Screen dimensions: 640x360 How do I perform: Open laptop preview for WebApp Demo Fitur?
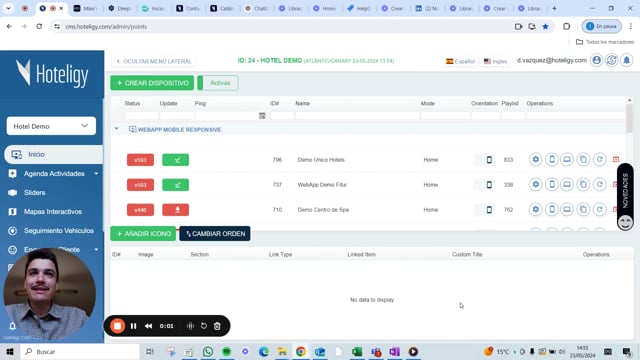tap(567, 184)
